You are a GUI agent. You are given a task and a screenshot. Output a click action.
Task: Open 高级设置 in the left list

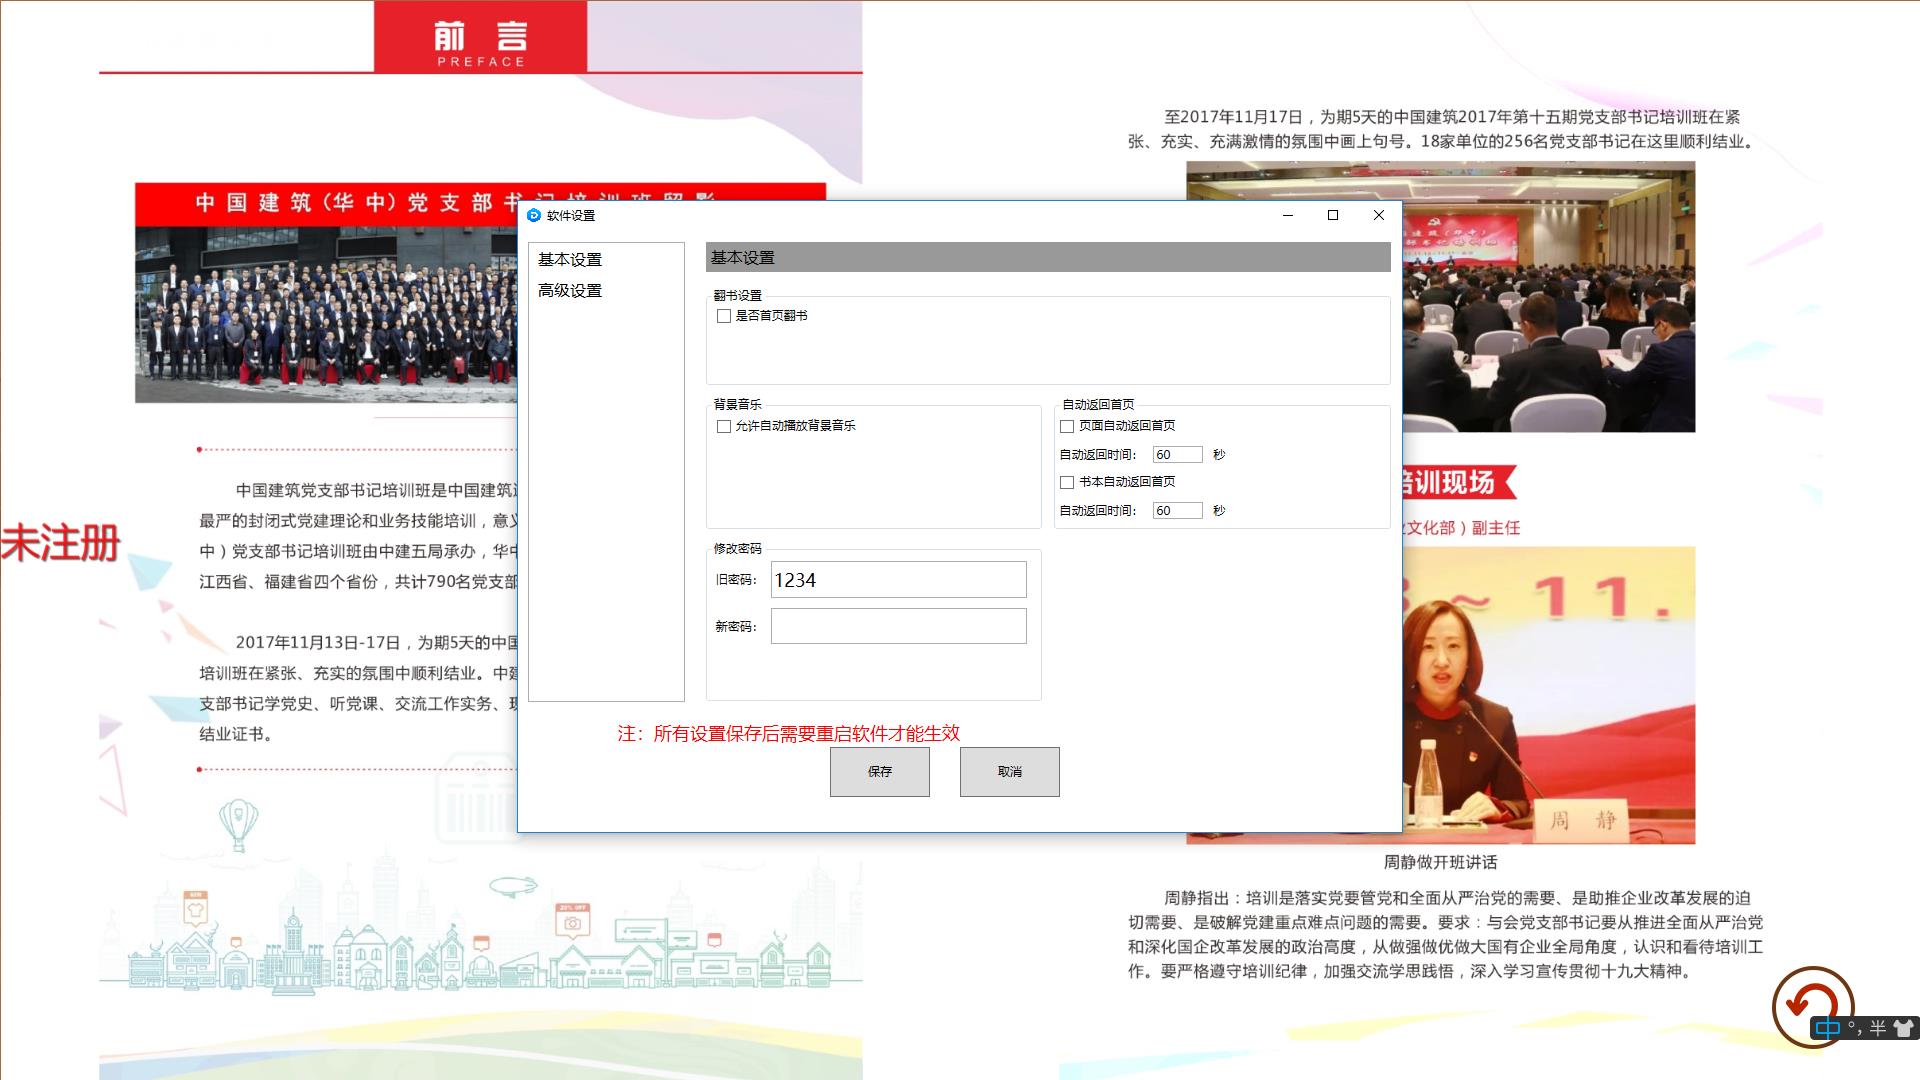[x=570, y=290]
